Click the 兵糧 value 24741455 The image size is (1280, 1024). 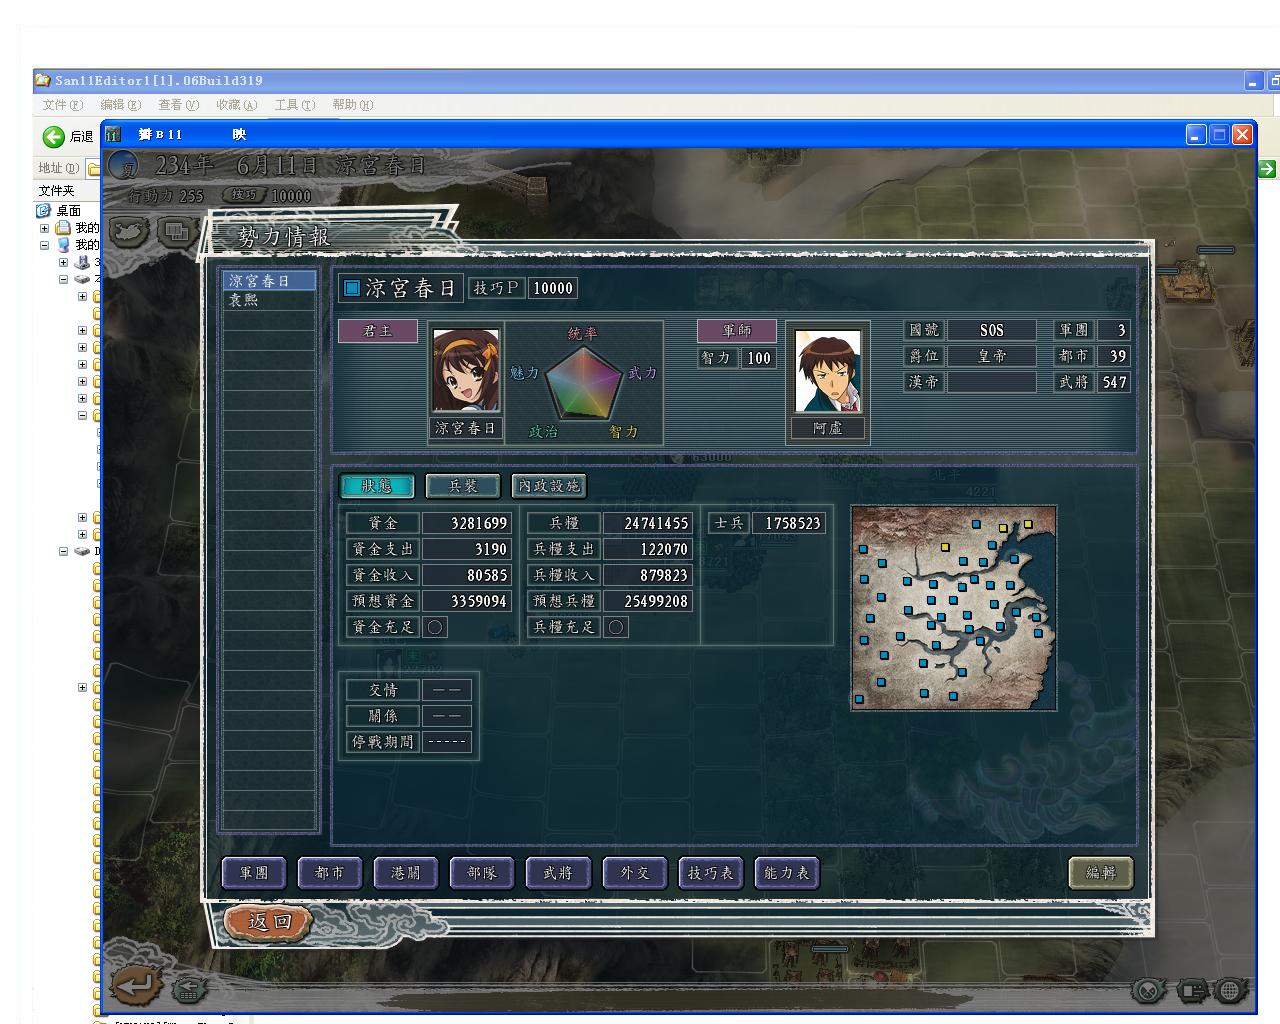point(647,523)
